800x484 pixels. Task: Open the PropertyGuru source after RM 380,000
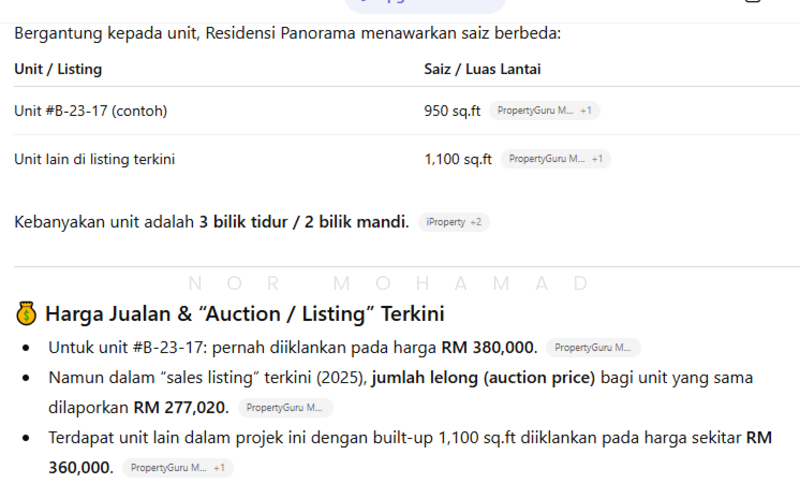[x=593, y=348]
